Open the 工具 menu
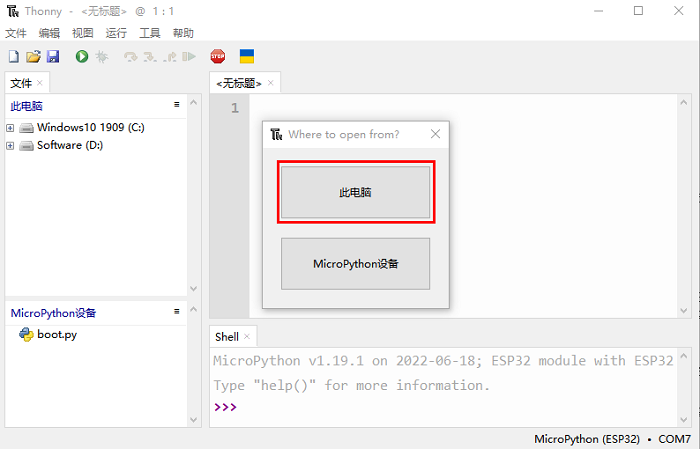This screenshot has width=700, height=449. click(x=149, y=33)
